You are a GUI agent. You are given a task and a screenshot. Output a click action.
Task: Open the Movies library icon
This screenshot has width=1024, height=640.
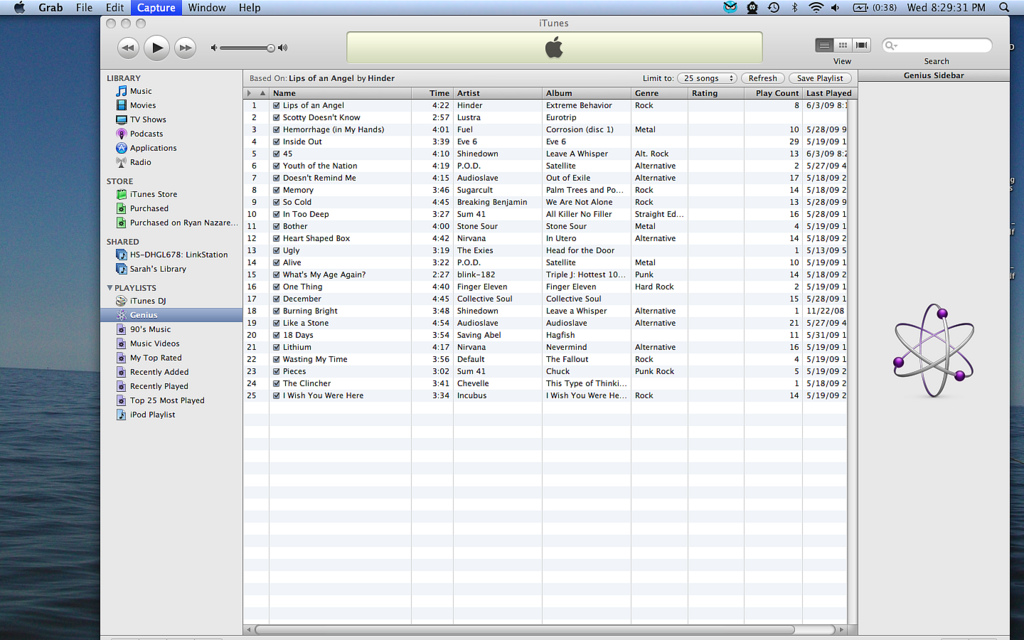(x=121, y=105)
